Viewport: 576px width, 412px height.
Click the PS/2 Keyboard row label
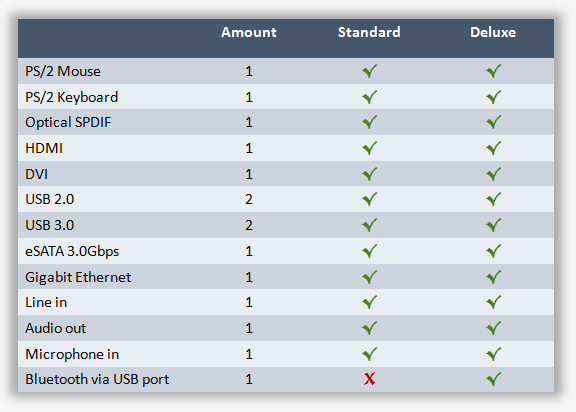pyautogui.click(x=72, y=97)
